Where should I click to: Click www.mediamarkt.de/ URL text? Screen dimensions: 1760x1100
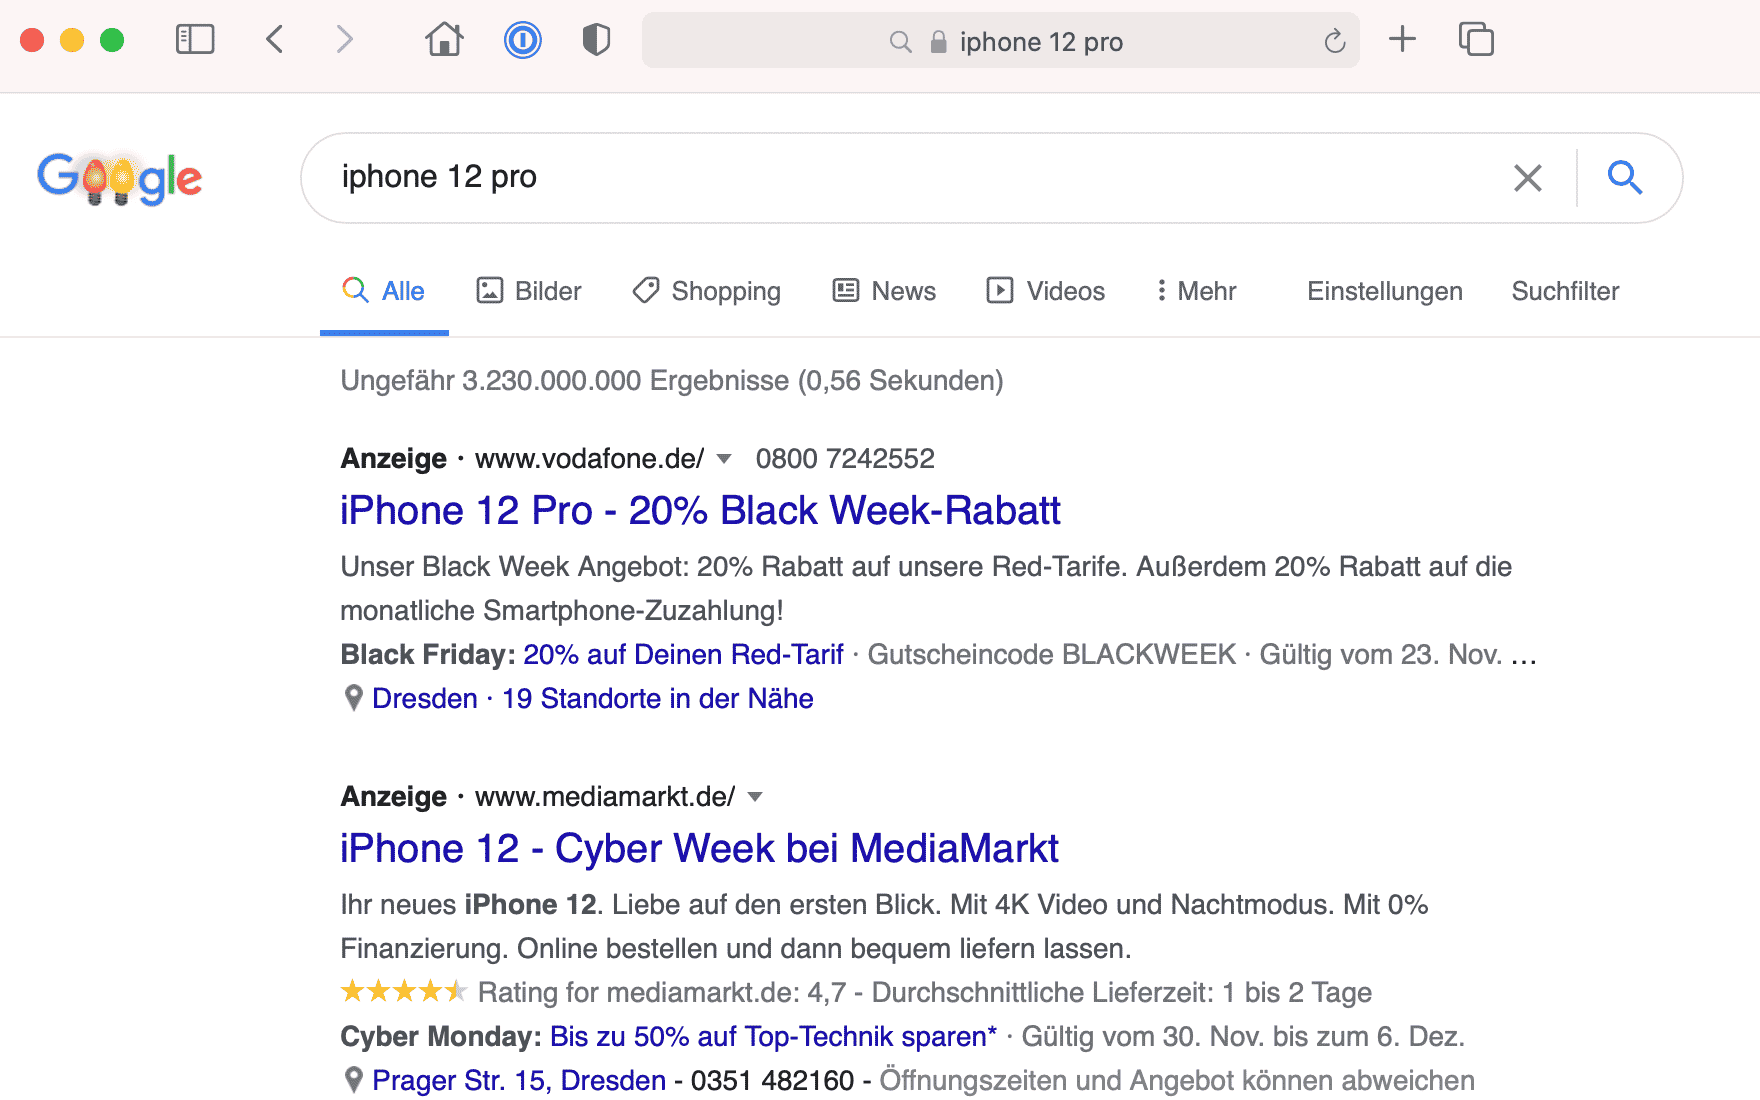605,797
